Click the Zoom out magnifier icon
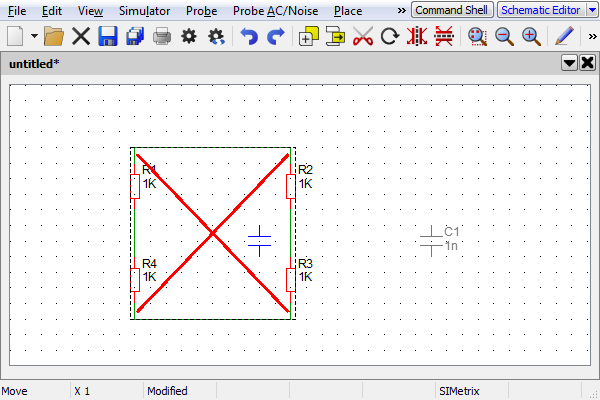The image size is (600, 400). [x=504, y=36]
